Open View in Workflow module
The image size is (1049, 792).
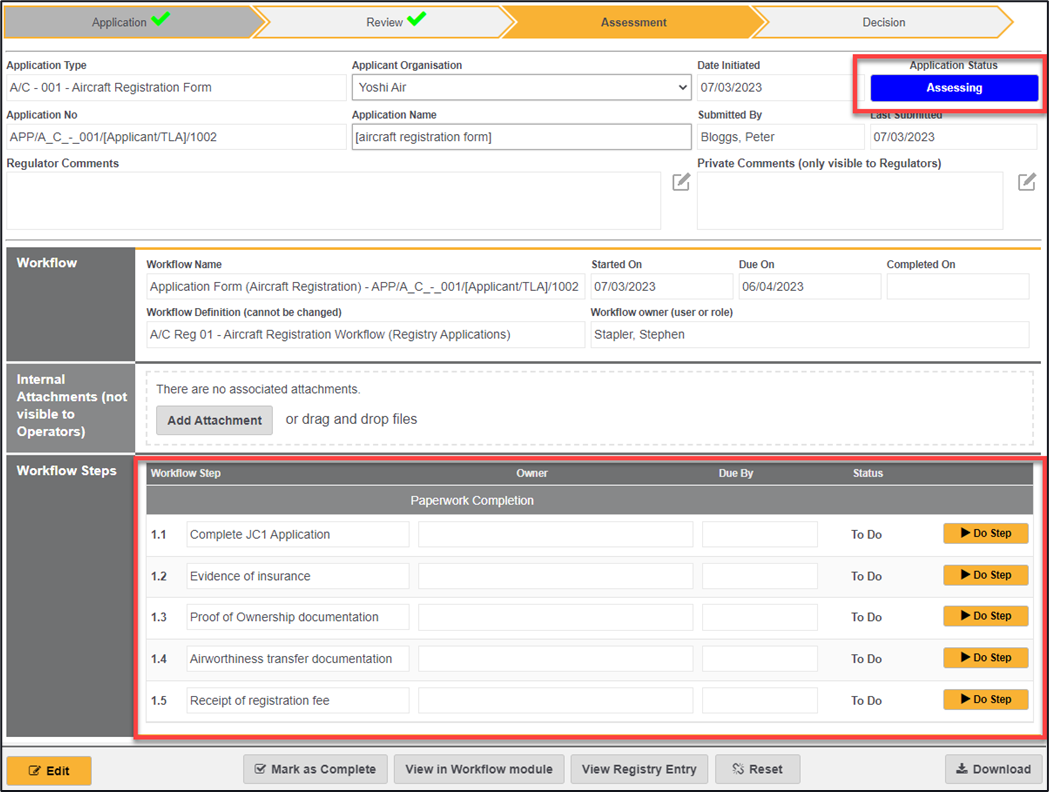pyautogui.click(x=479, y=769)
